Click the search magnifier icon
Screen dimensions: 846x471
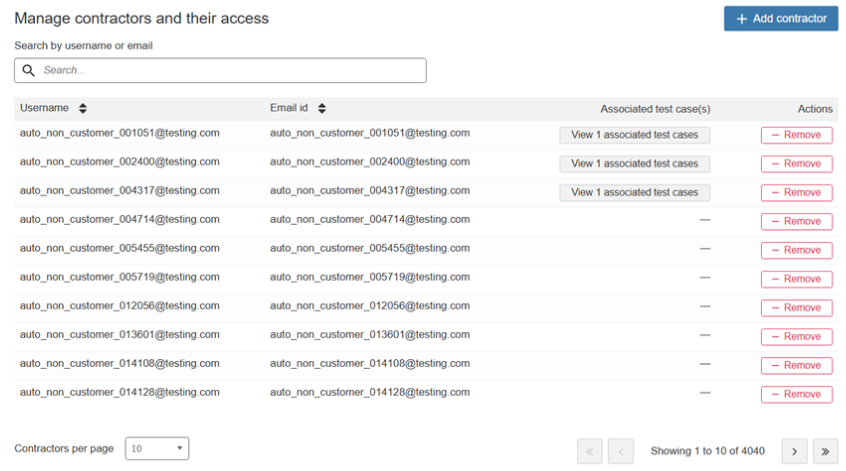pyautogui.click(x=28, y=70)
